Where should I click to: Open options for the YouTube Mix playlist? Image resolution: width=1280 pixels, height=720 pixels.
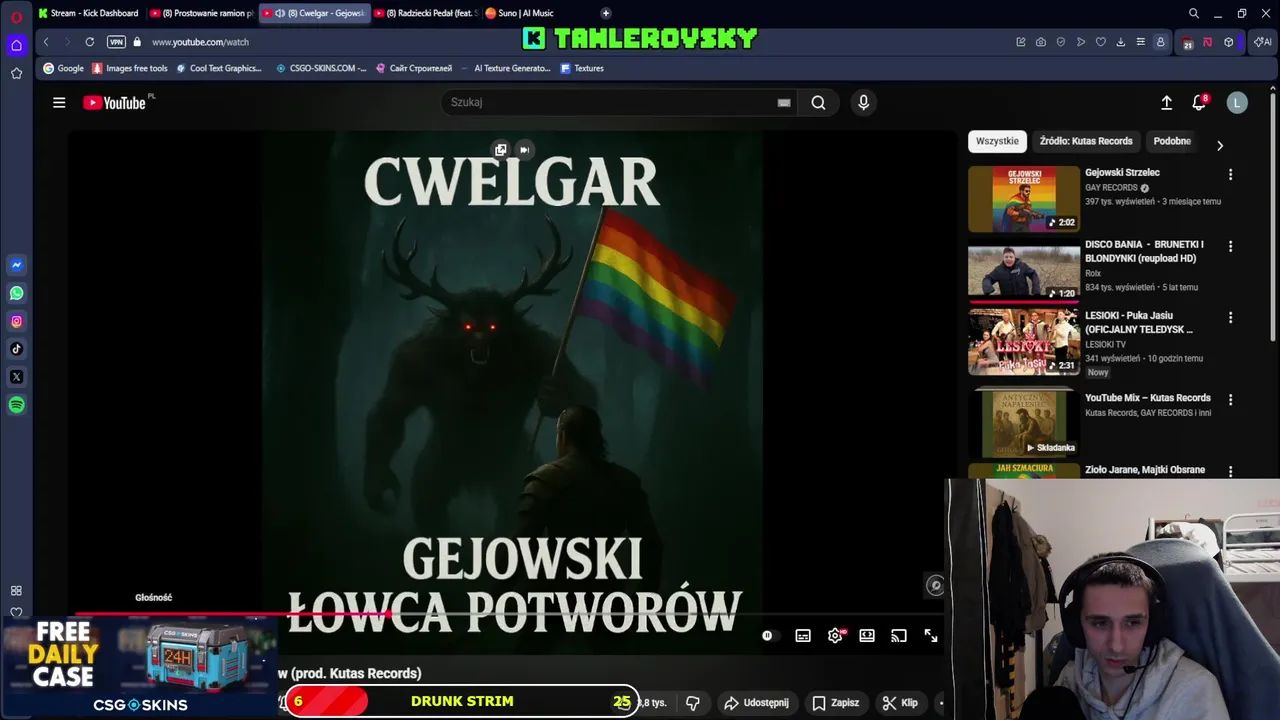[x=1230, y=399]
